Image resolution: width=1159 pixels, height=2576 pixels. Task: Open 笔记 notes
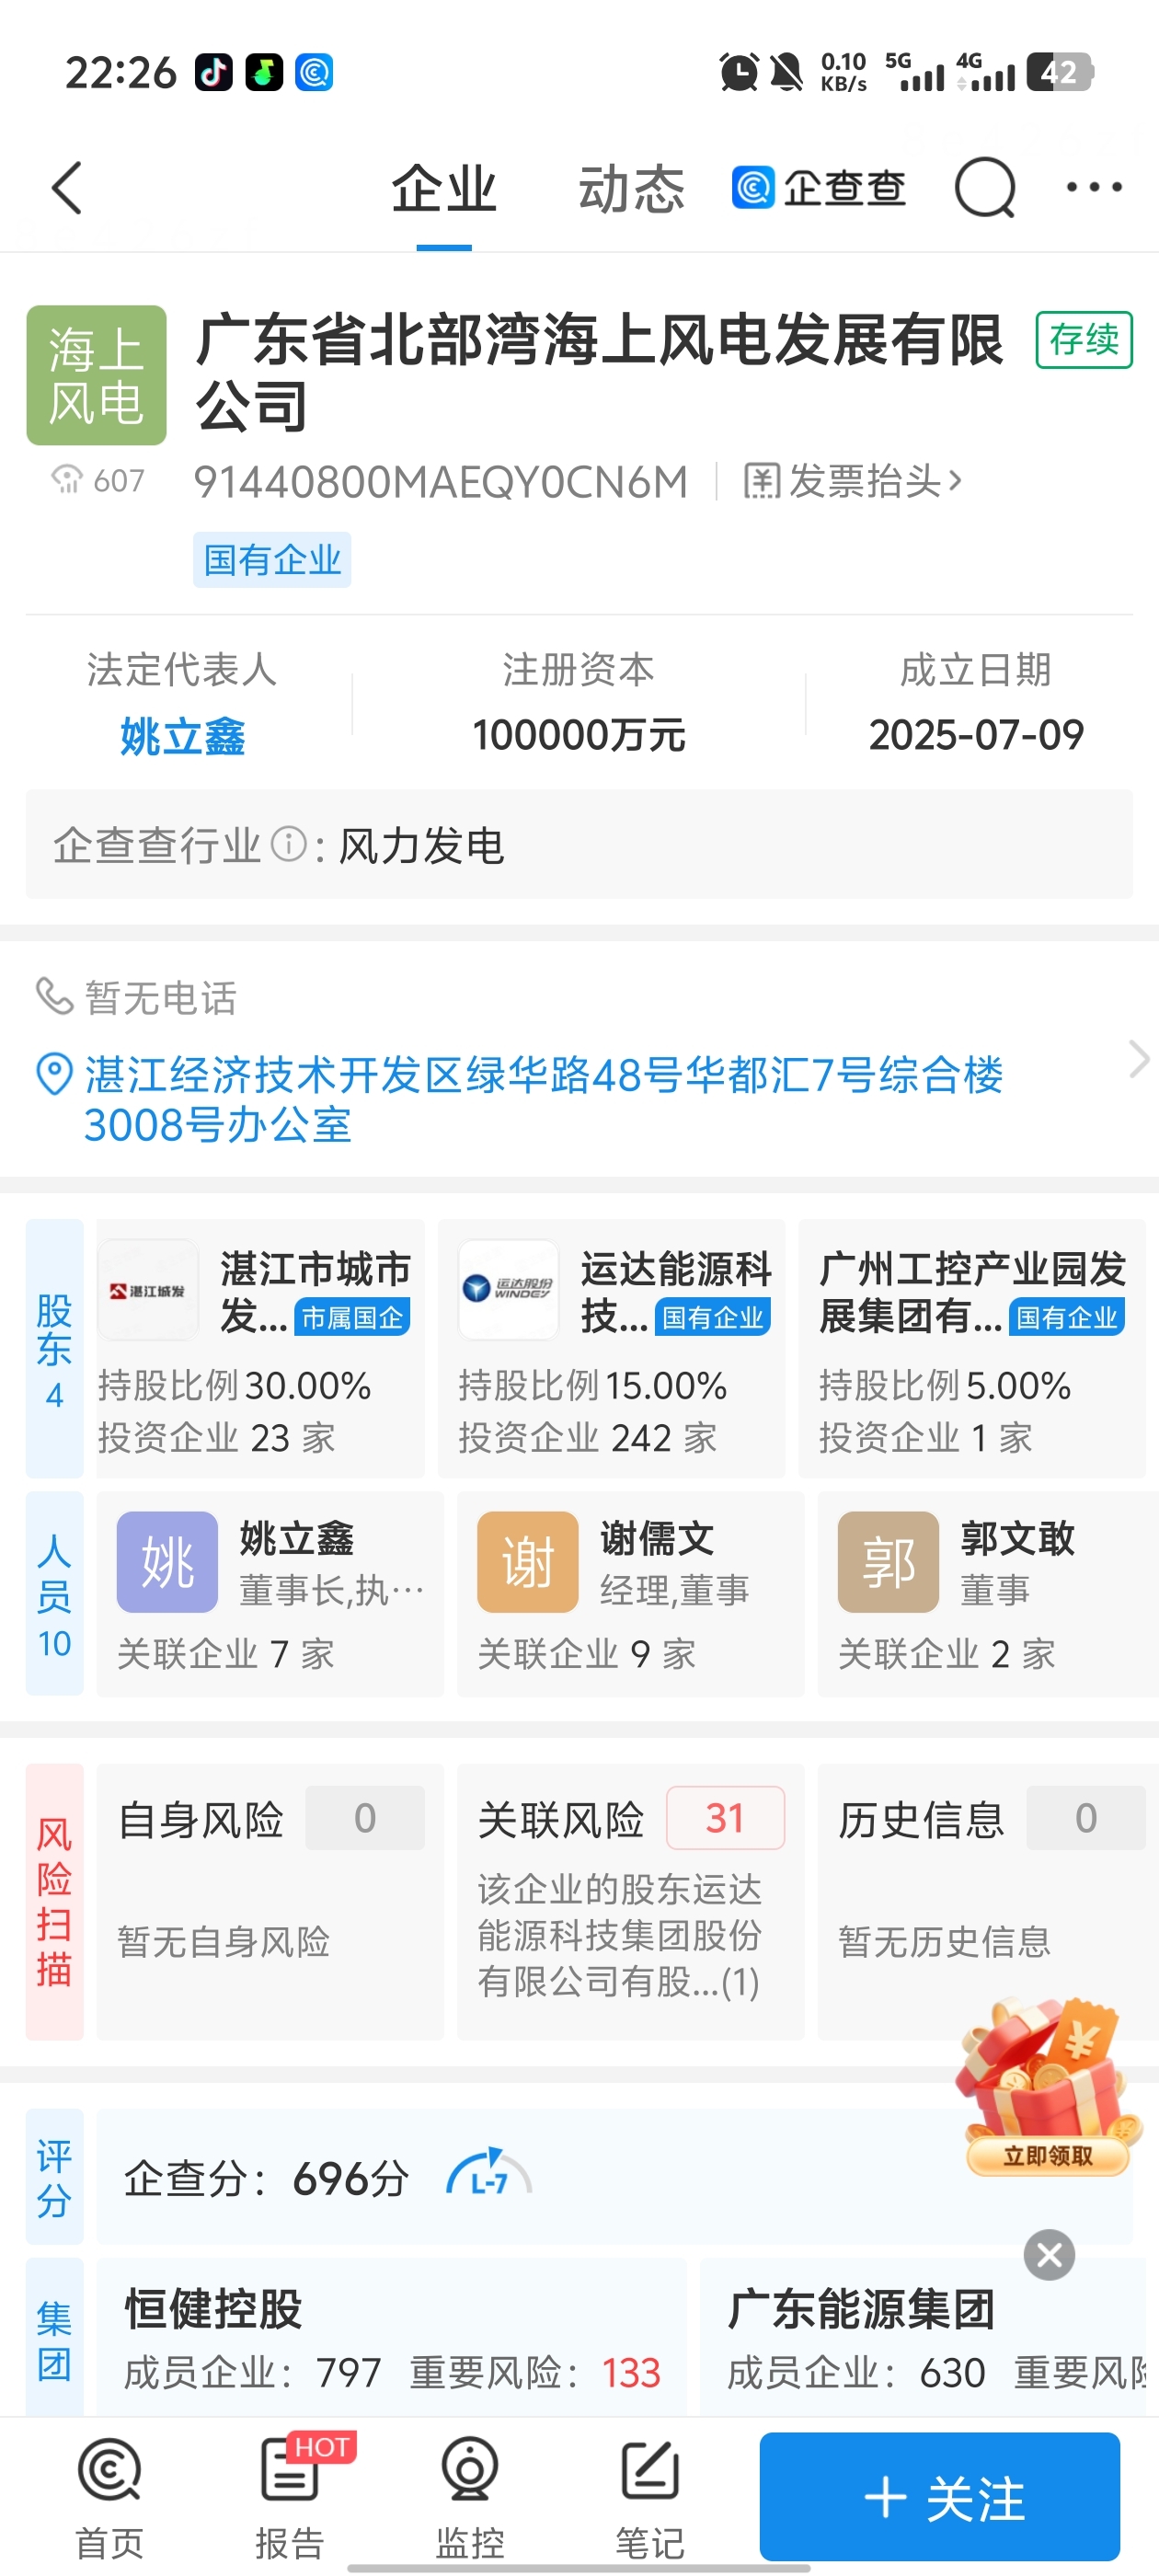click(x=650, y=2498)
